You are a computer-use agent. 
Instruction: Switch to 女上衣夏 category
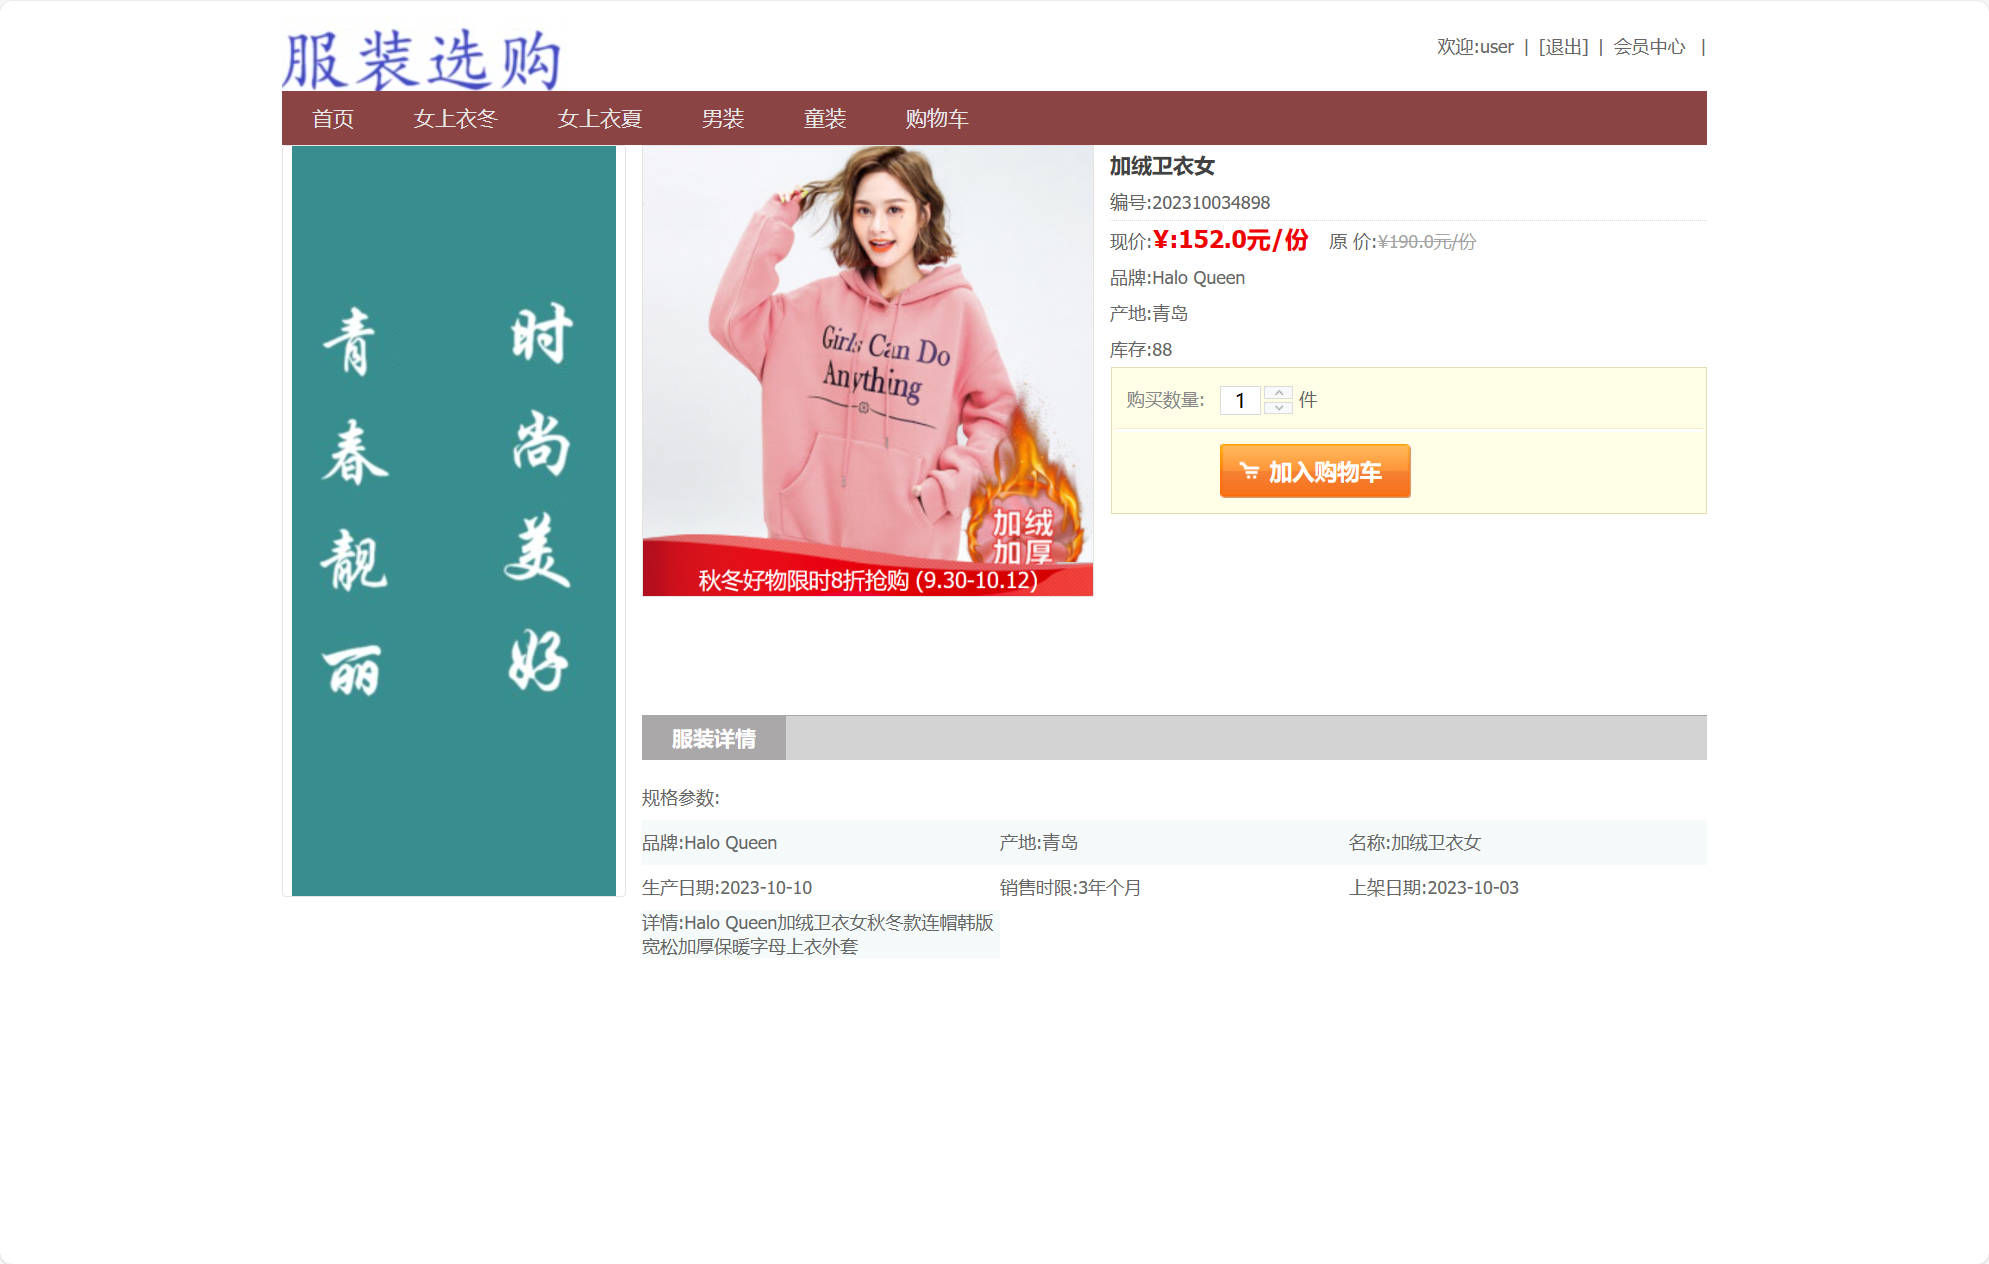coord(600,119)
